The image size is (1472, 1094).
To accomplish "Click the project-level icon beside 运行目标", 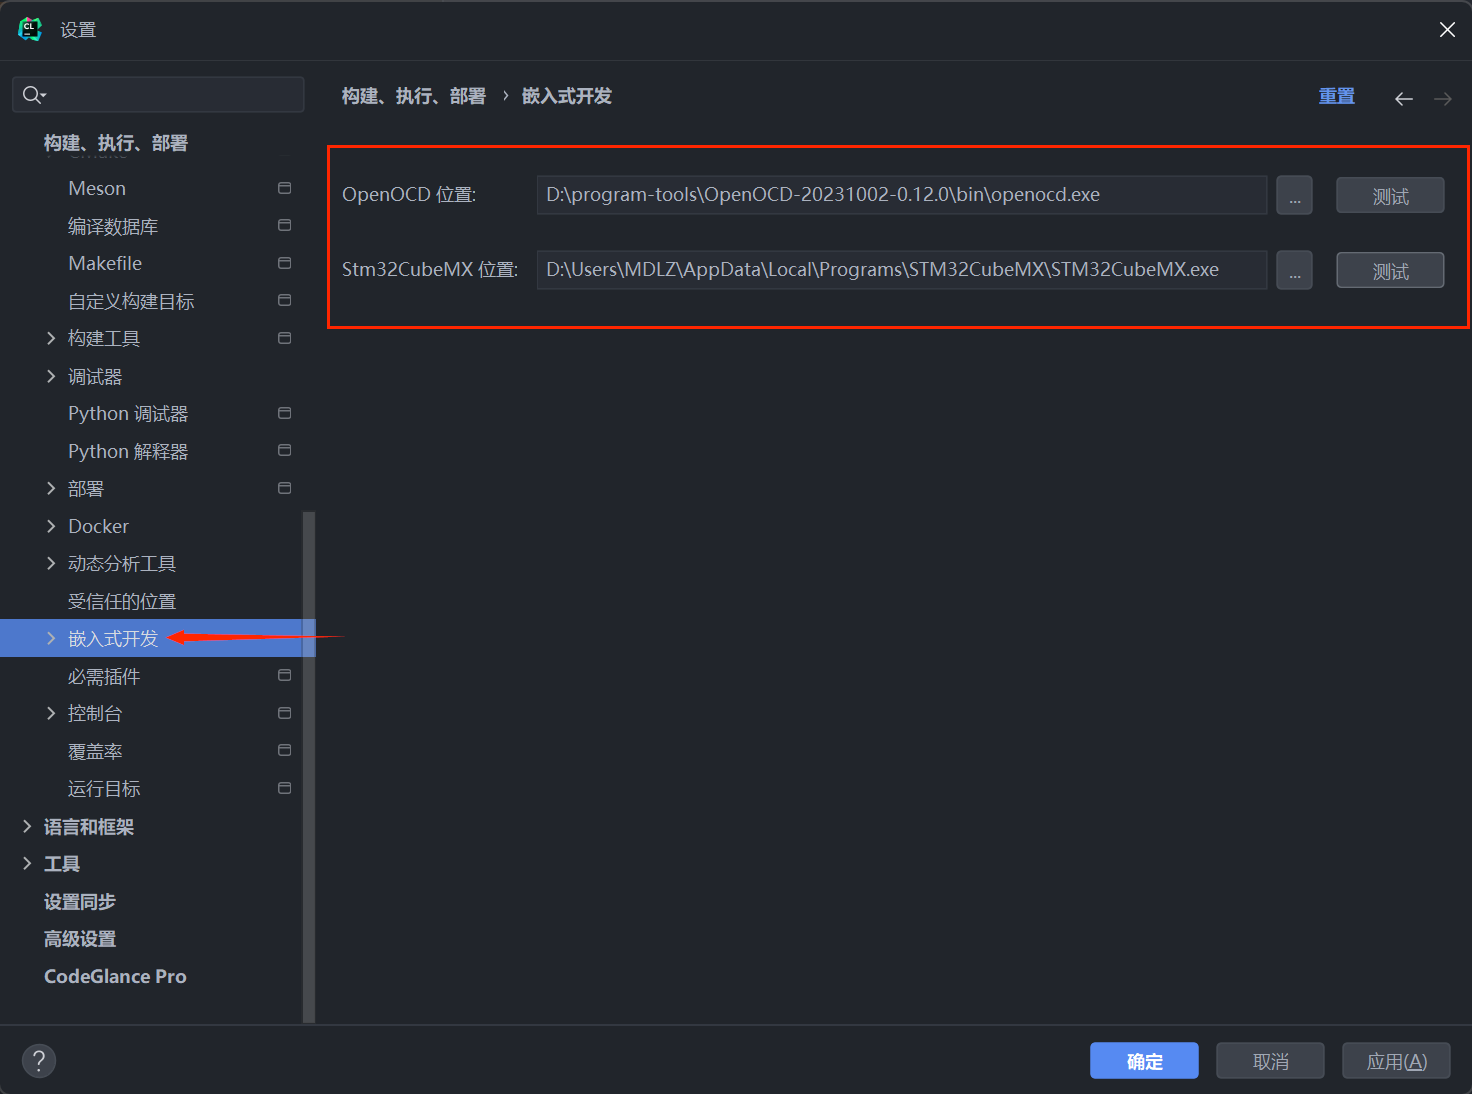I will (x=284, y=788).
